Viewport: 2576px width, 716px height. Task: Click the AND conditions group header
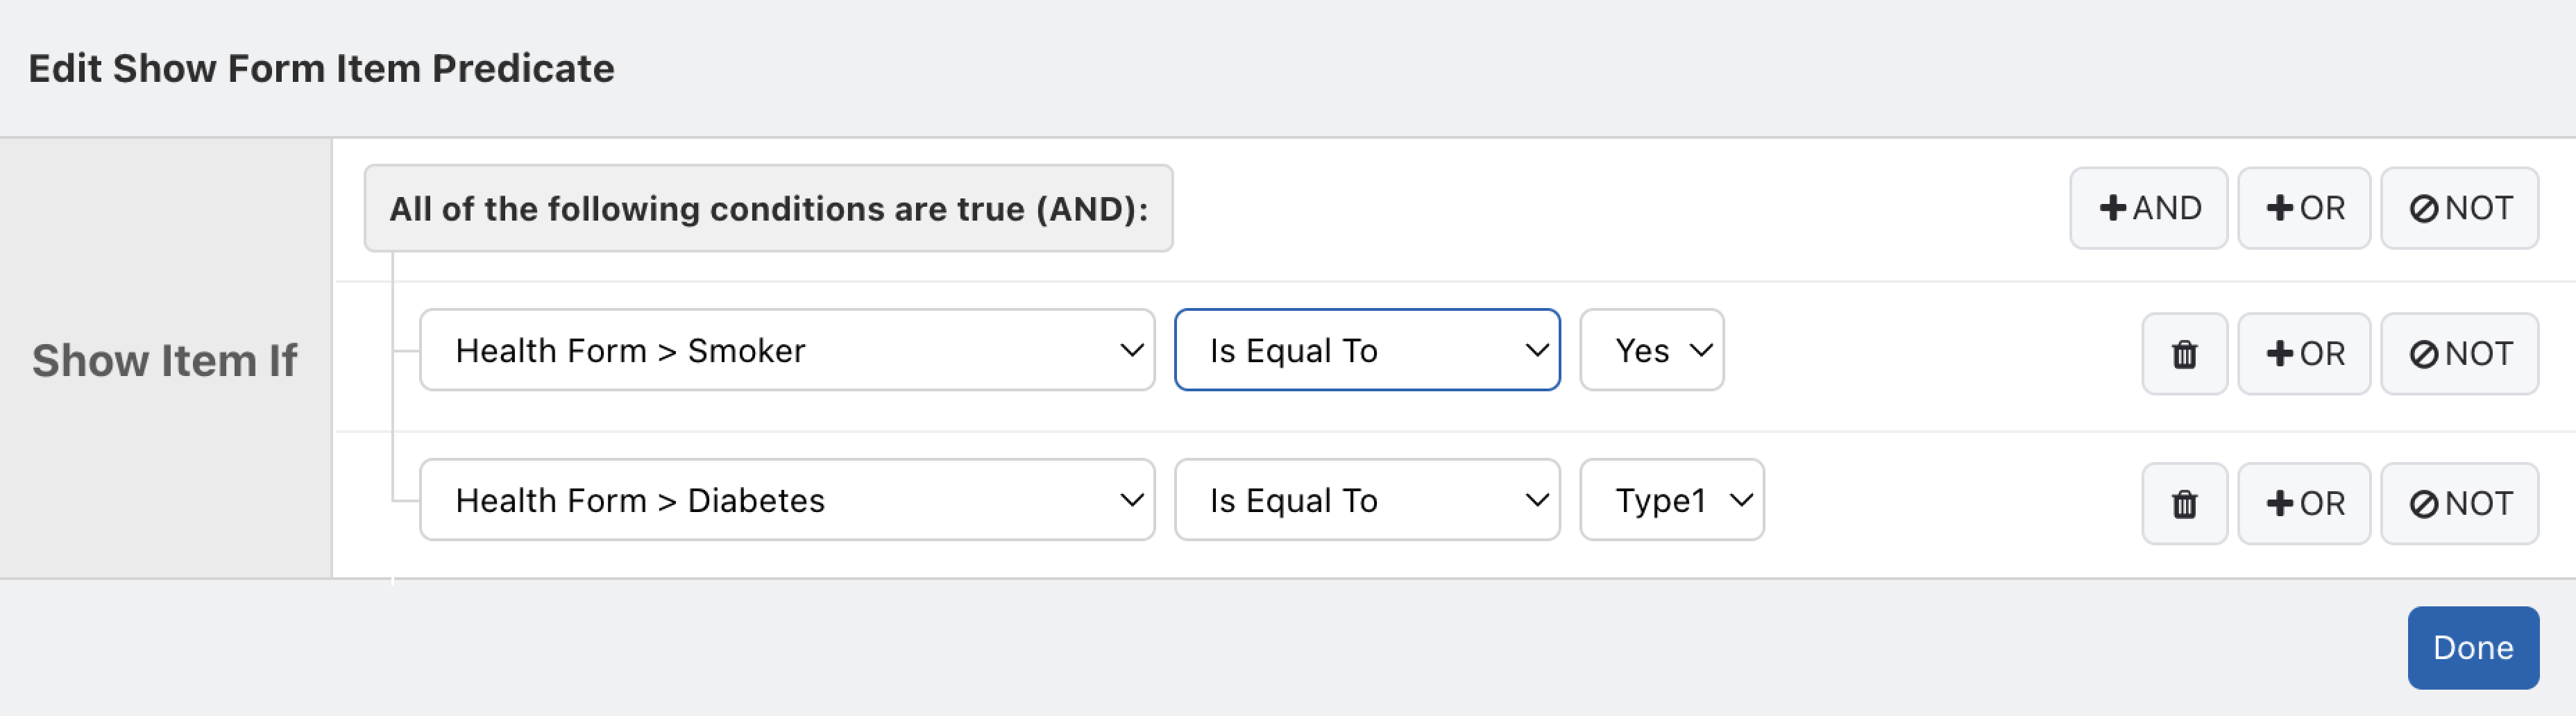768,208
